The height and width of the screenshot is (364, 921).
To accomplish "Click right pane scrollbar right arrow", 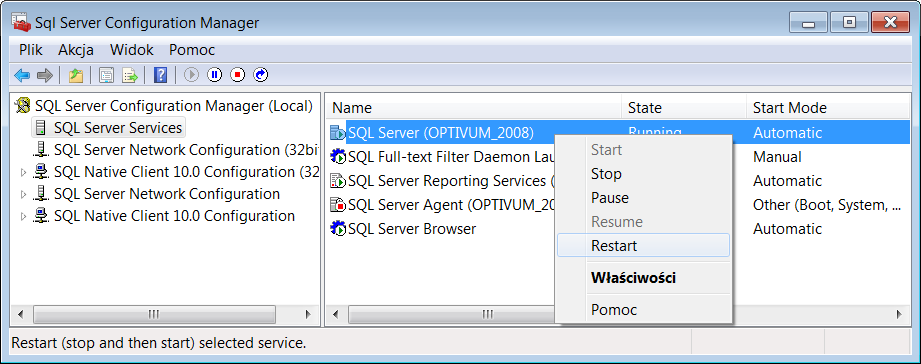I will (x=899, y=315).
